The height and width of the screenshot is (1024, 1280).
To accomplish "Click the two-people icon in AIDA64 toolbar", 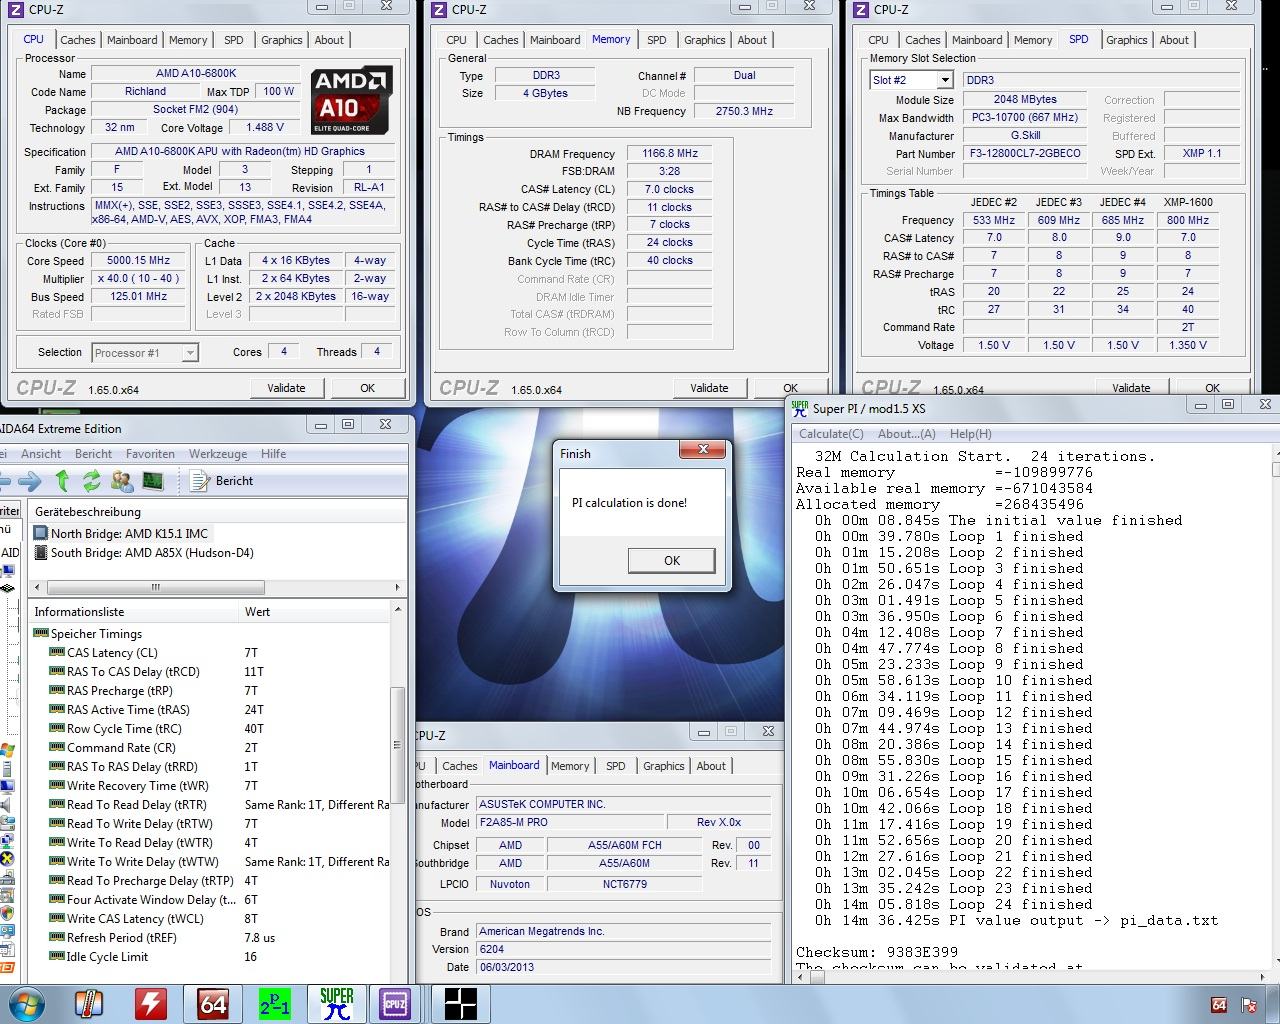I will click(122, 481).
